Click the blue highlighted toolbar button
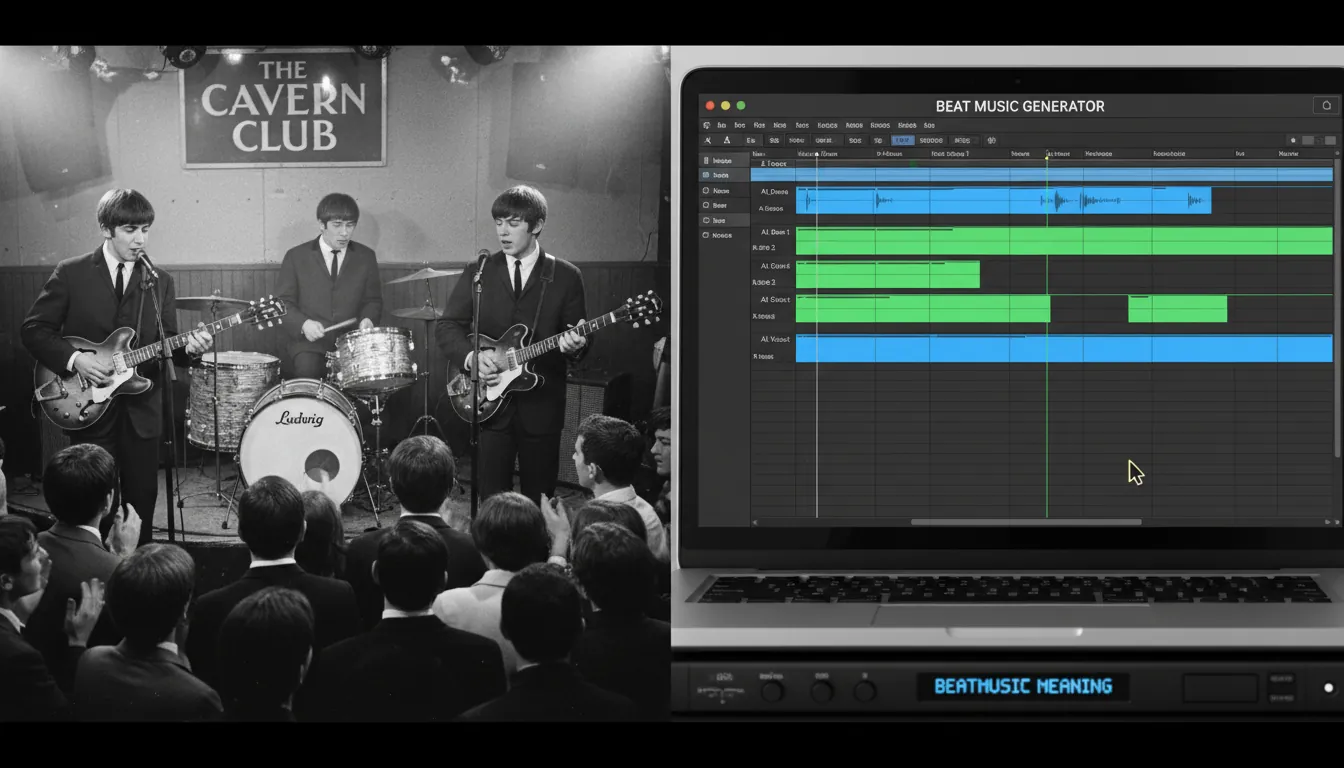Image resolution: width=1344 pixels, height=768 pixels. pyautogui.click(x=903, y=141)
